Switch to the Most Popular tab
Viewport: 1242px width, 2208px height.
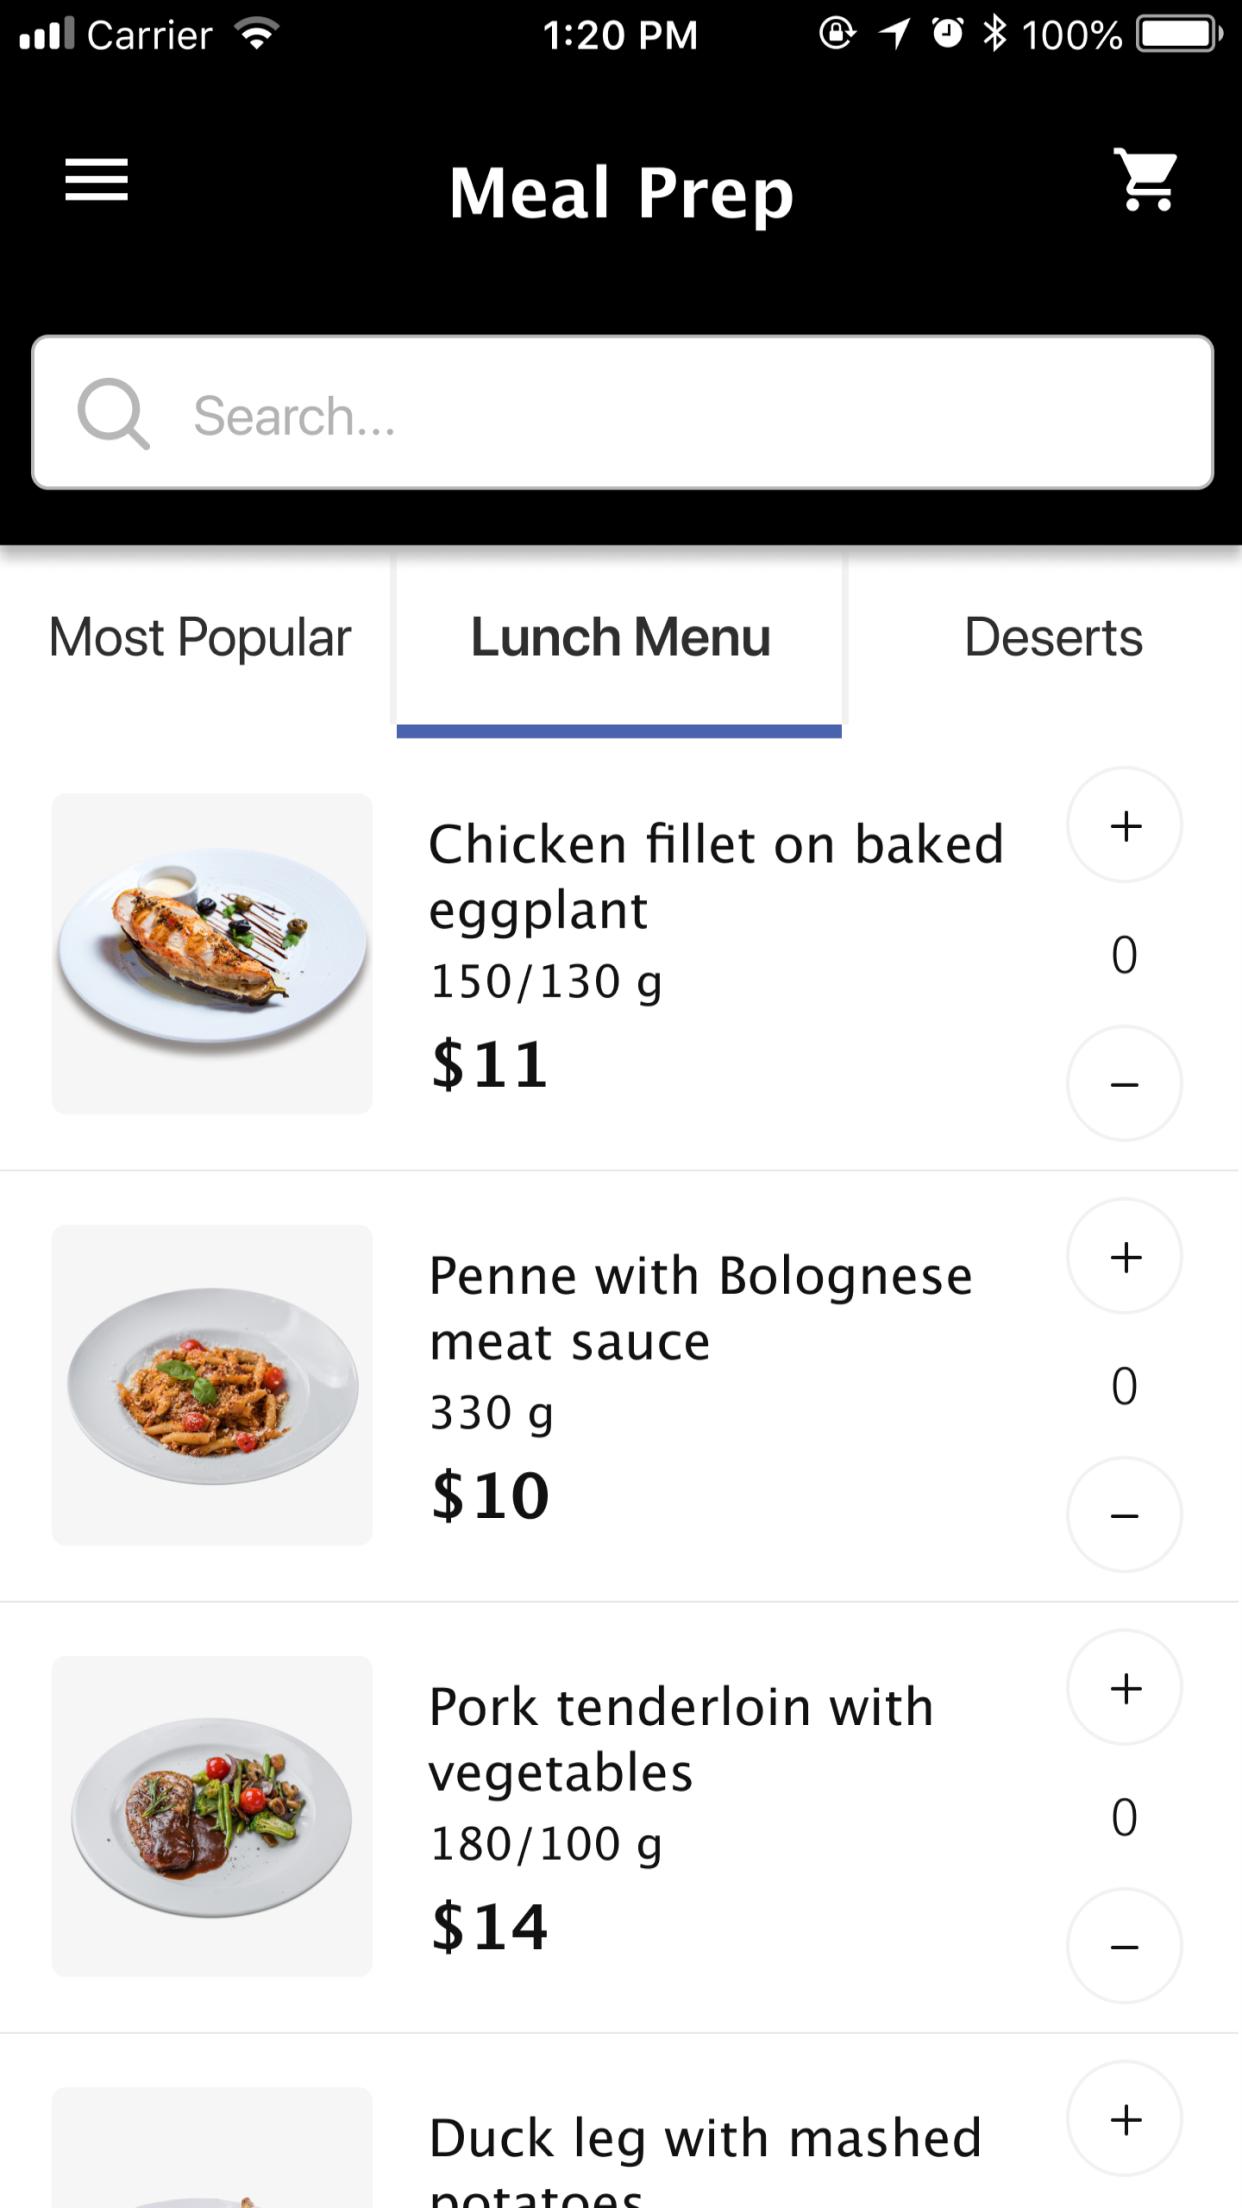pos(200,637)
